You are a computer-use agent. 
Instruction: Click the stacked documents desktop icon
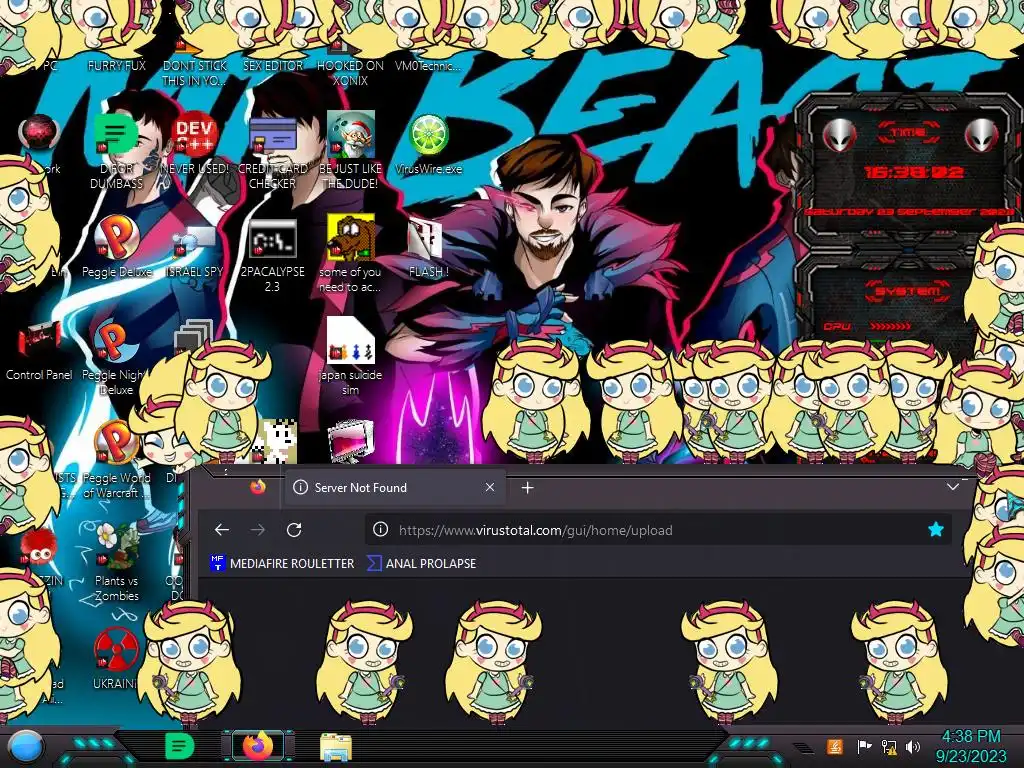click(x=193, y=336)
